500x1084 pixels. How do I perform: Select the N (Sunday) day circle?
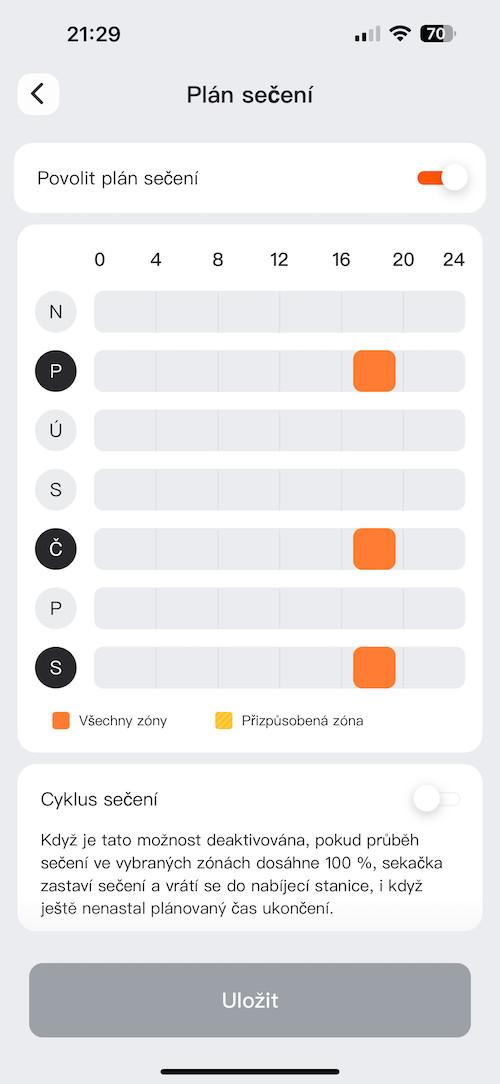click(x=56, y=312)
